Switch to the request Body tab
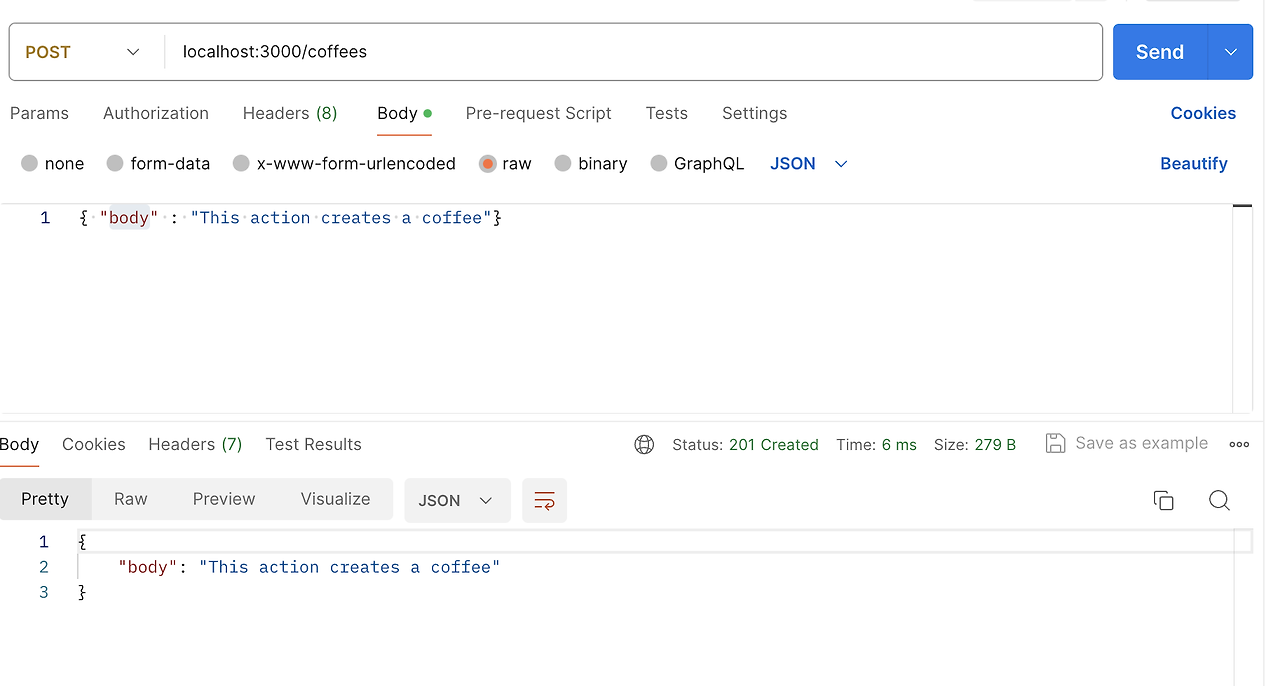 (x=404, y=113)
